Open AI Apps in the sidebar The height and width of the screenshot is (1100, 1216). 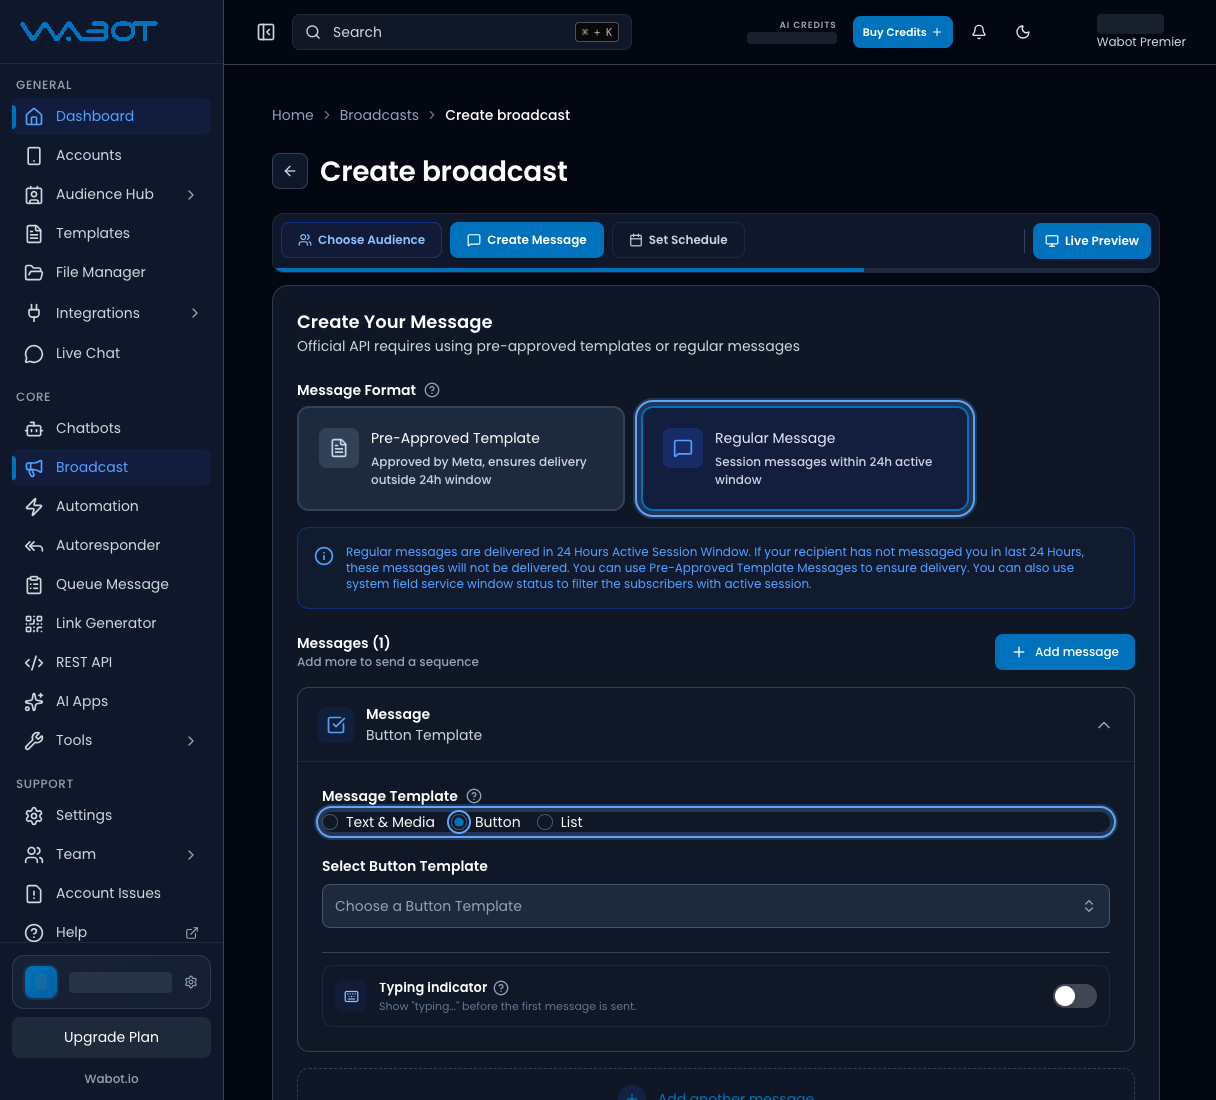click(111, 701)
